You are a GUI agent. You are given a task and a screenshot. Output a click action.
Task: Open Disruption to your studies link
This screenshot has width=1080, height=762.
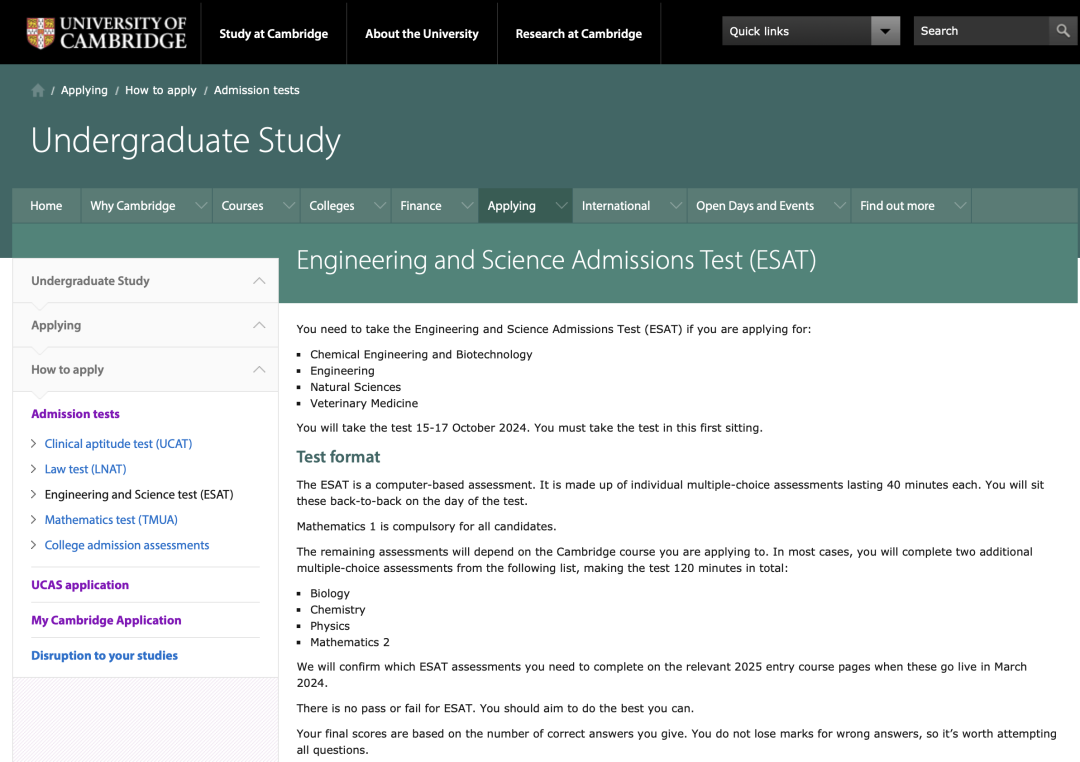pos(104,655)
